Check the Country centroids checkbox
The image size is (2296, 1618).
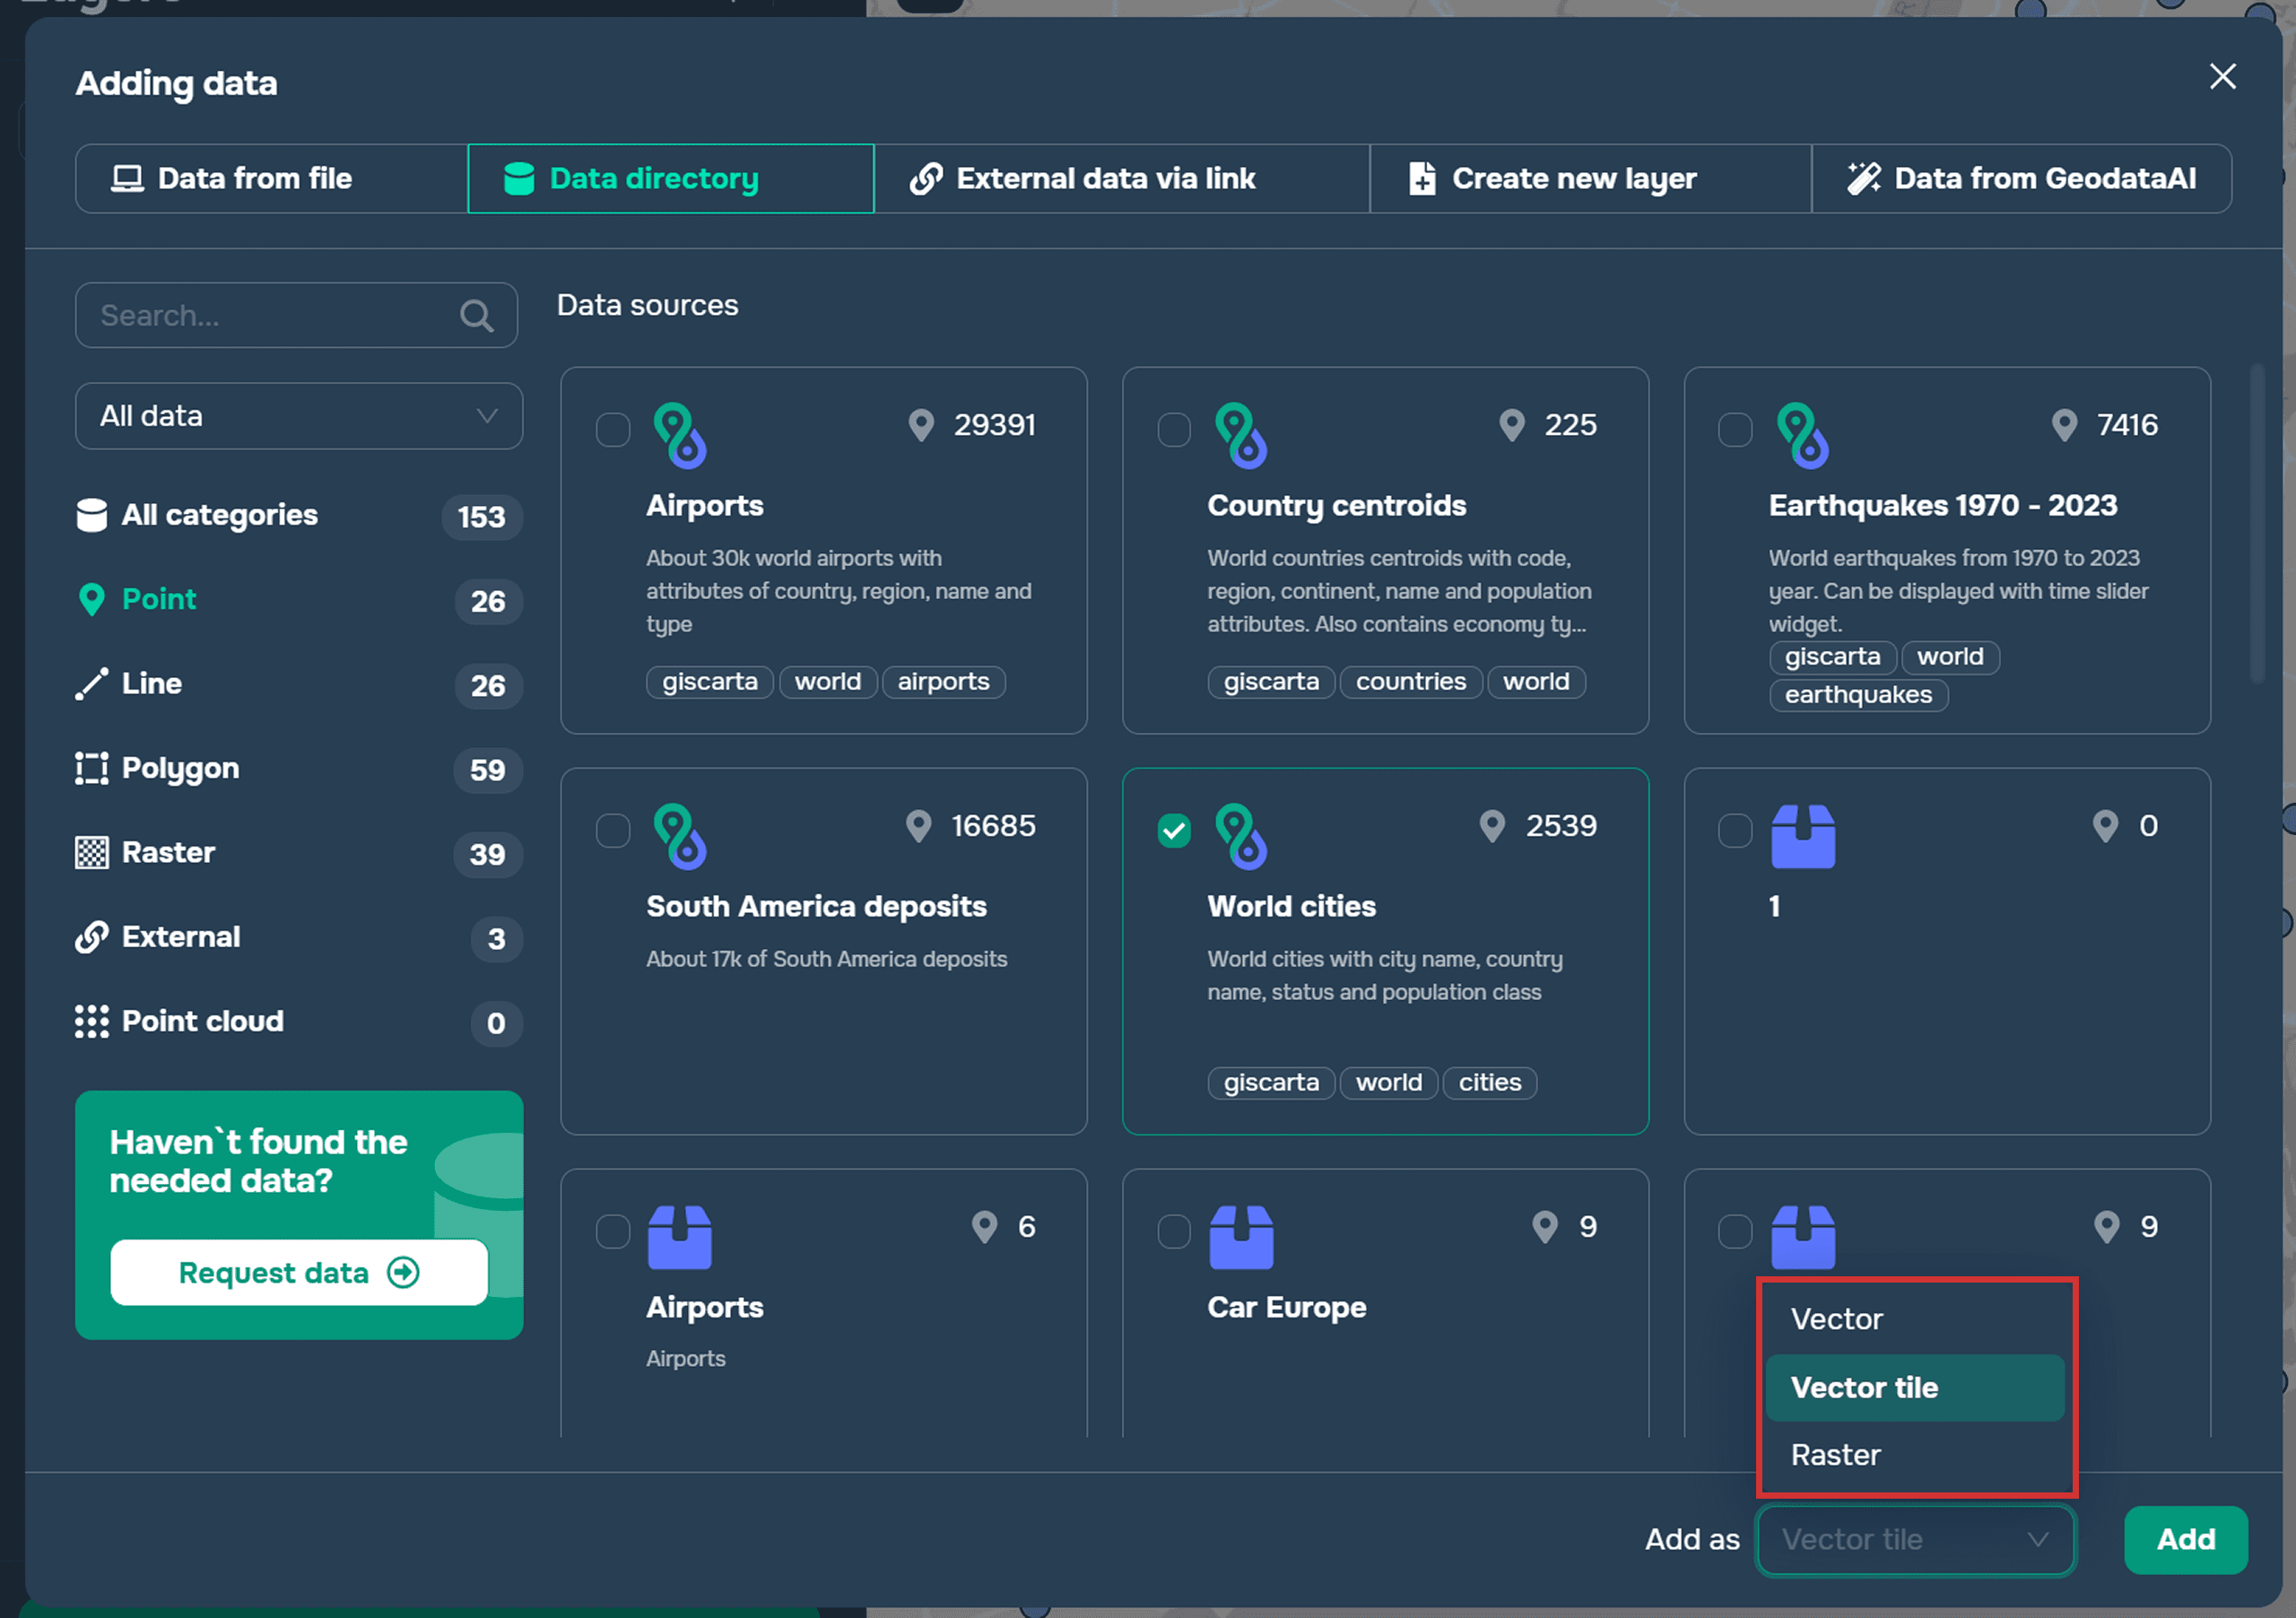coord(1174,430)
